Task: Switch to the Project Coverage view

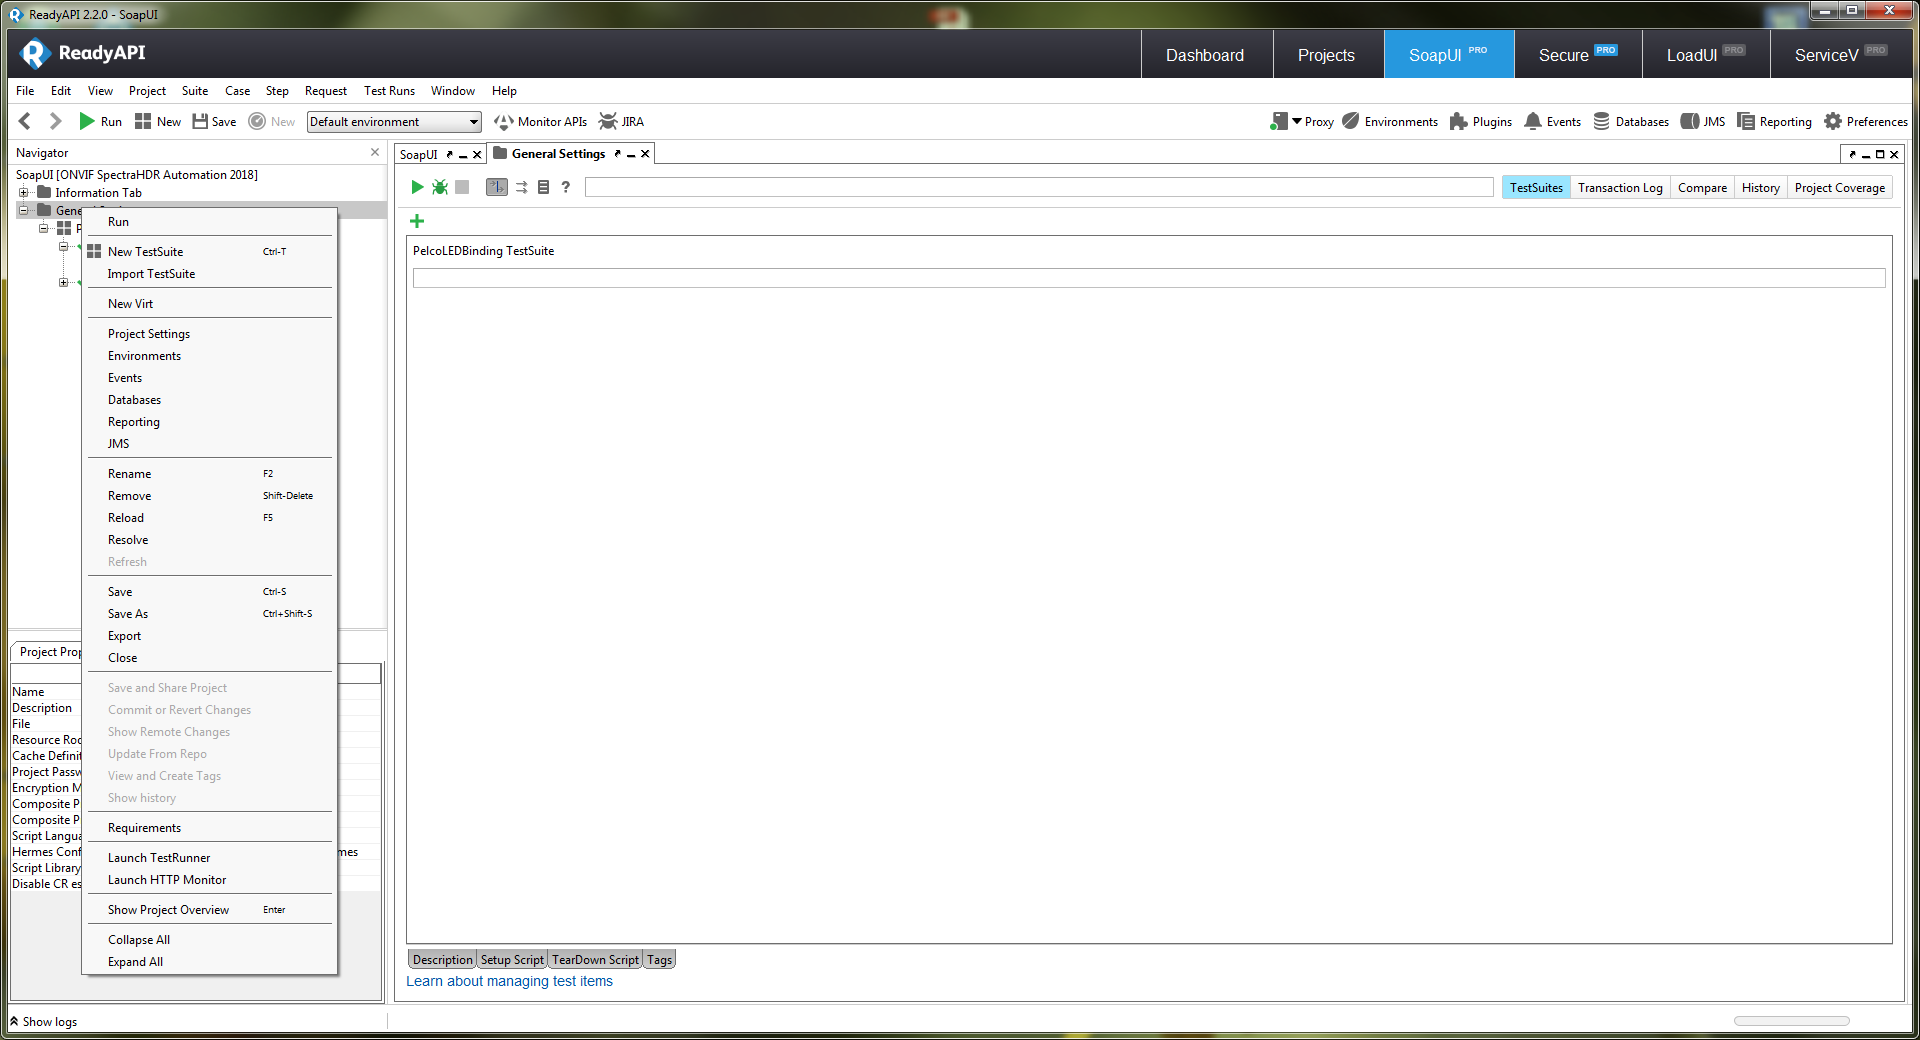Action: [1839, 188]
